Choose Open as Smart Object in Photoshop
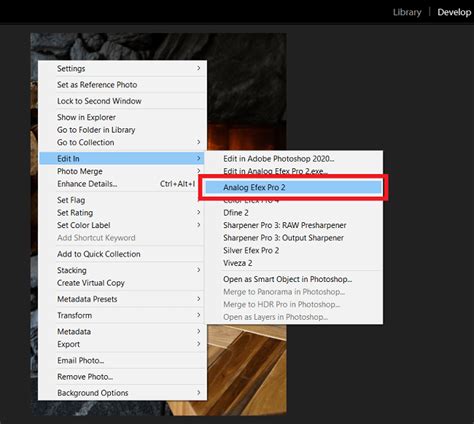The image size is (474, 424). (x=294, y=279)
